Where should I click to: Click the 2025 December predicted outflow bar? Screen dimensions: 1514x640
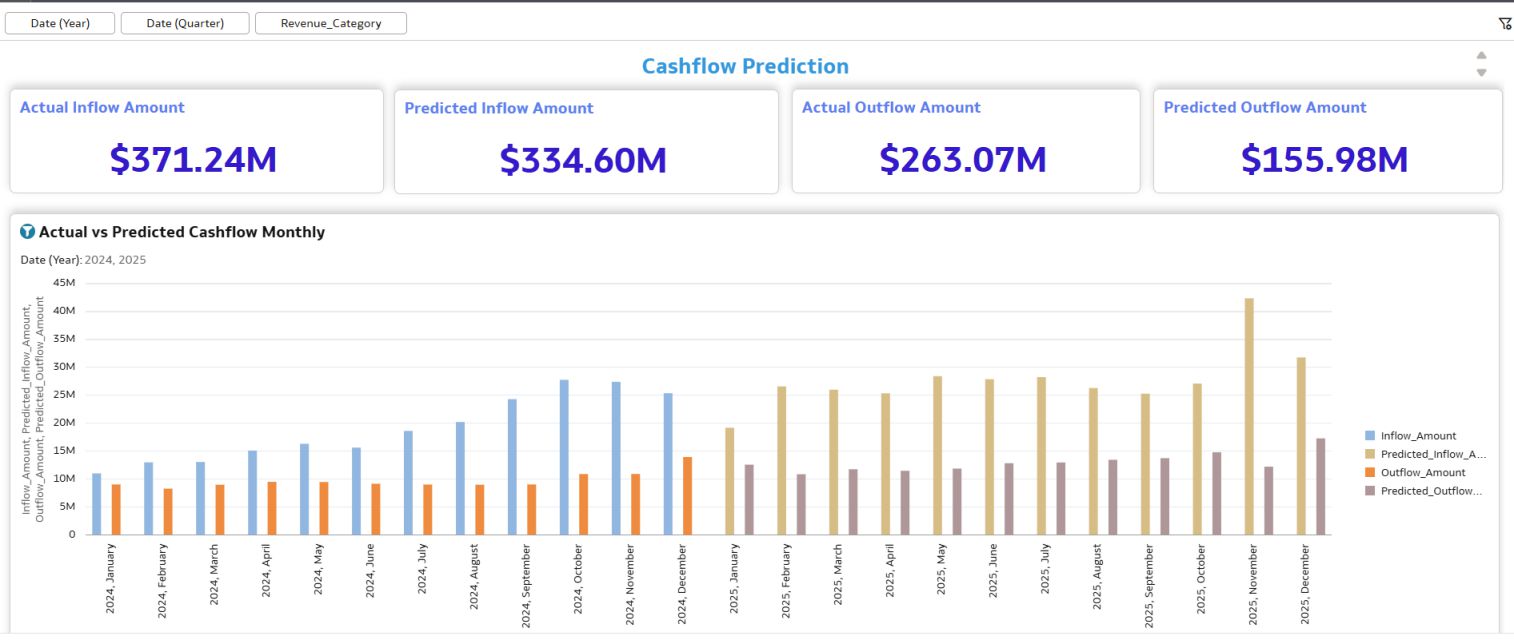tap(1320, 486)
